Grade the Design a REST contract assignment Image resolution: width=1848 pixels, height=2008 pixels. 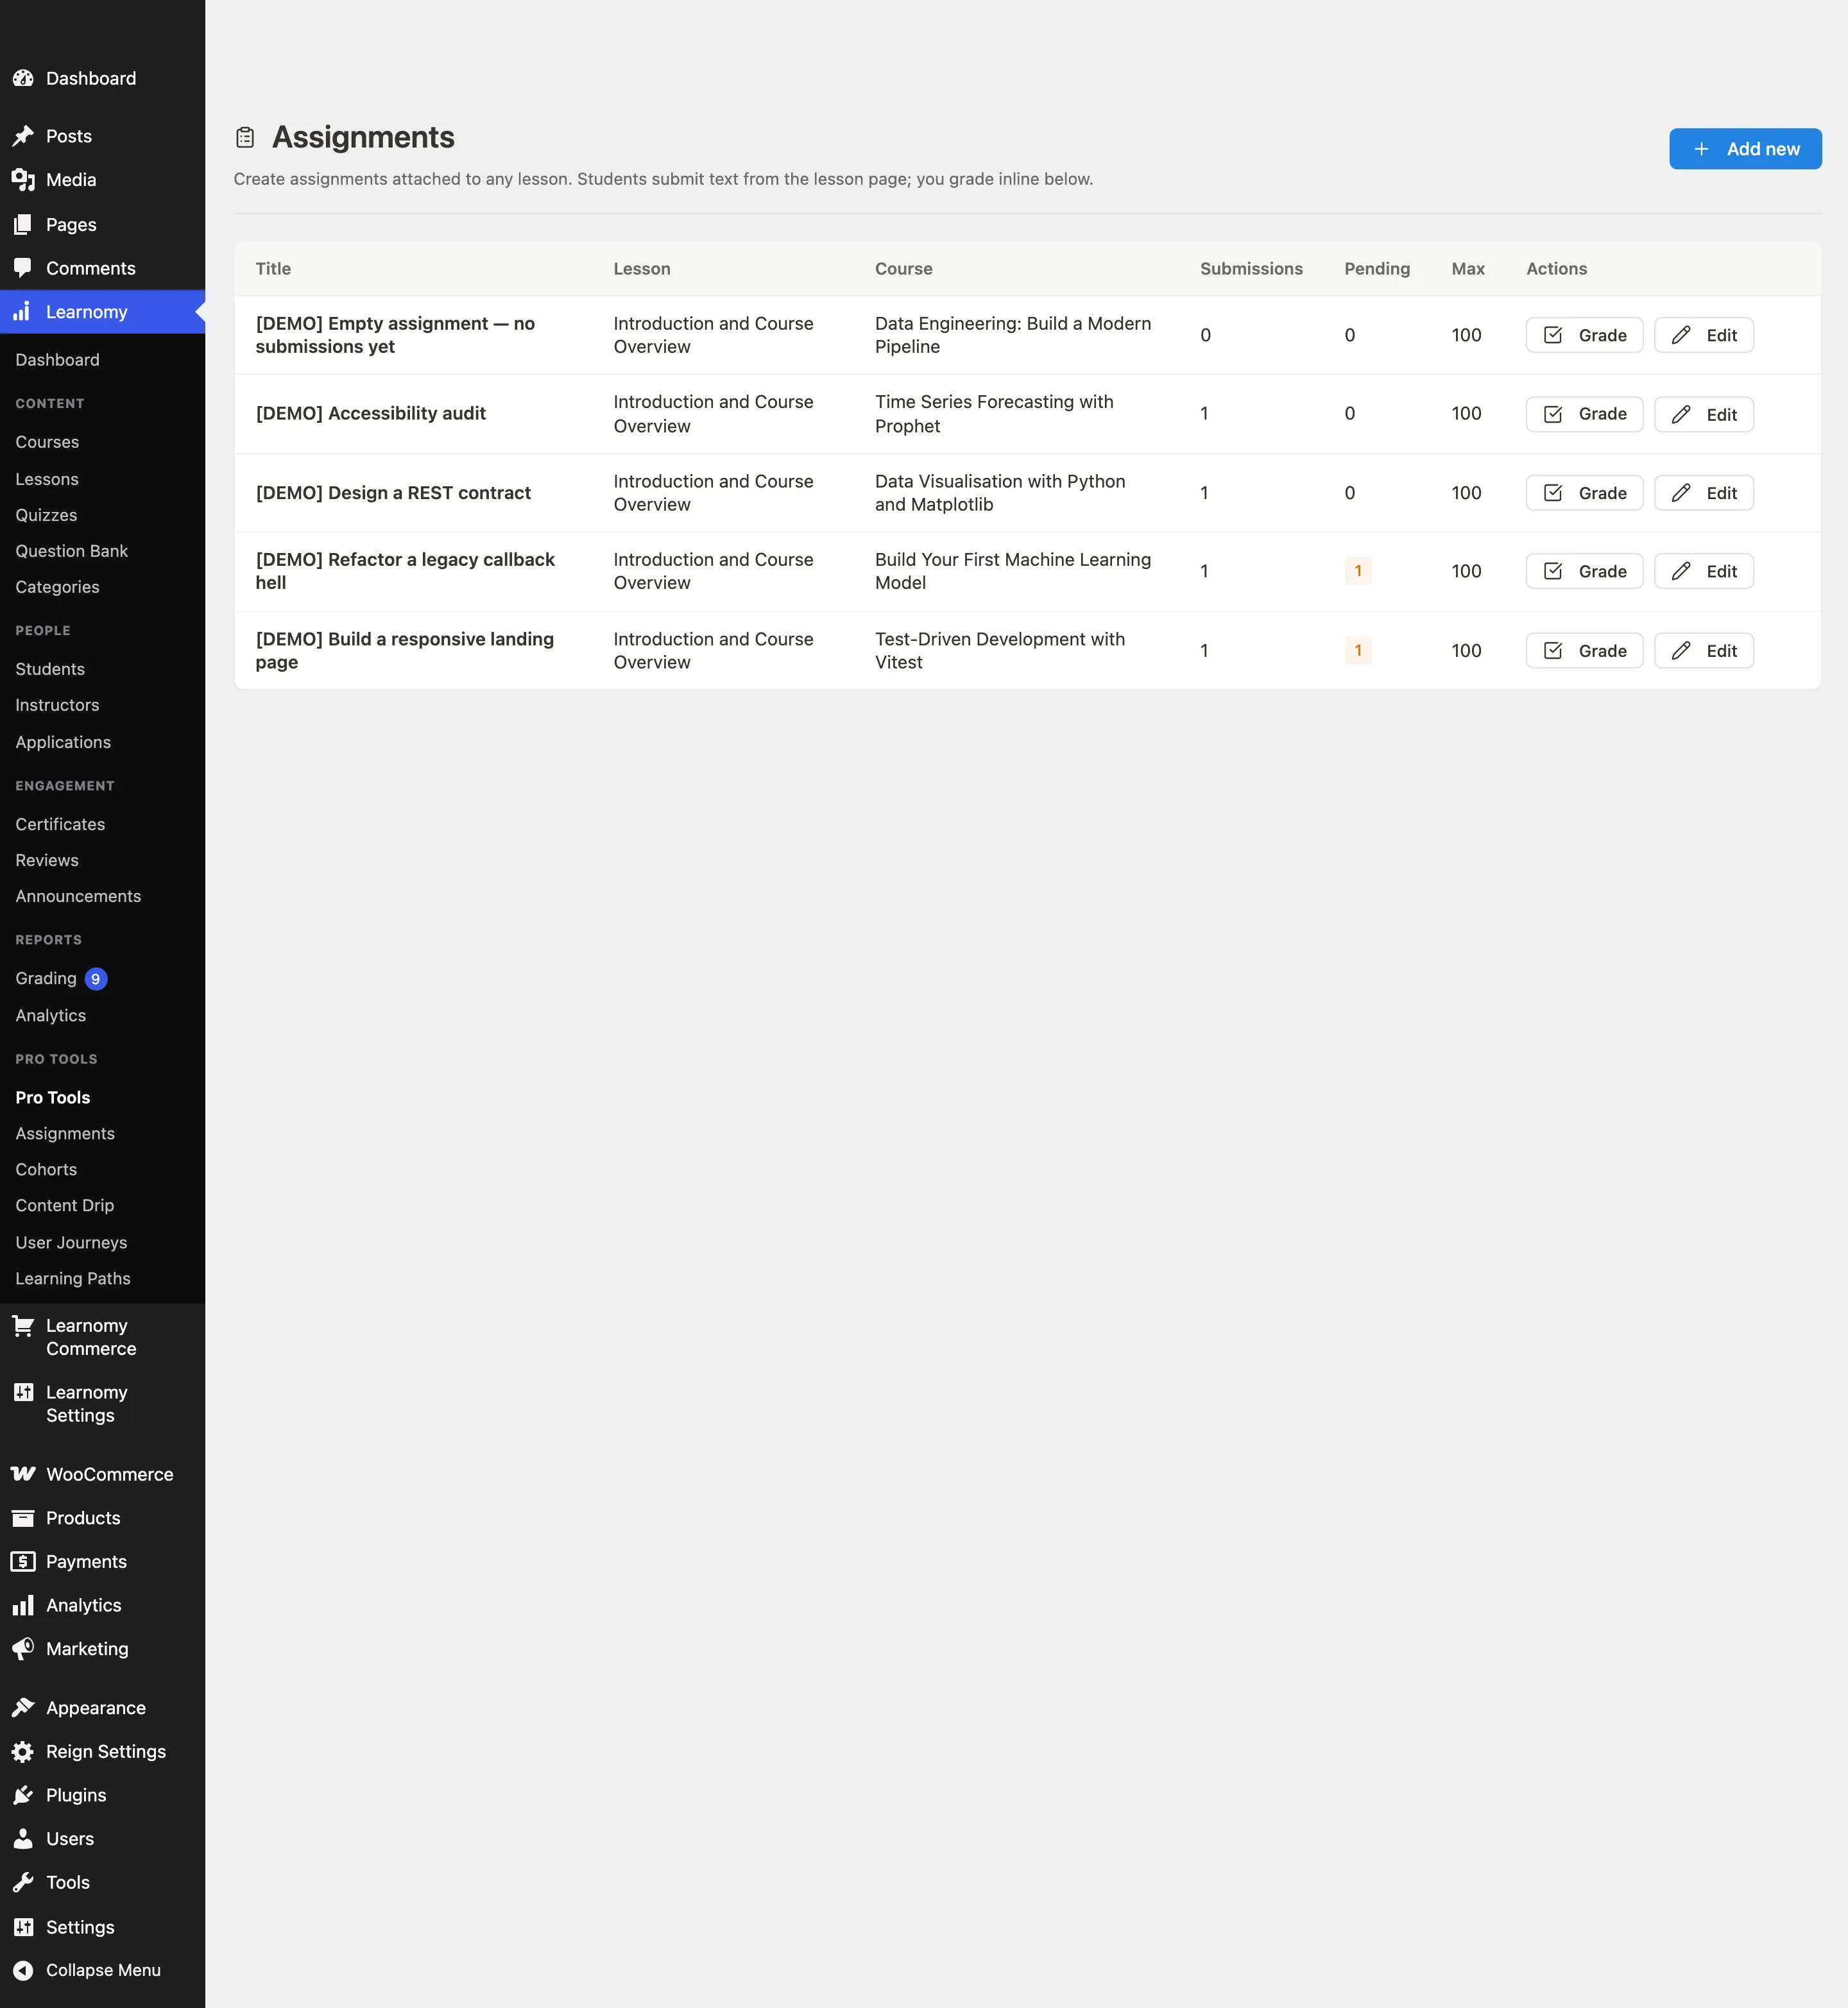pos(1584,493)
